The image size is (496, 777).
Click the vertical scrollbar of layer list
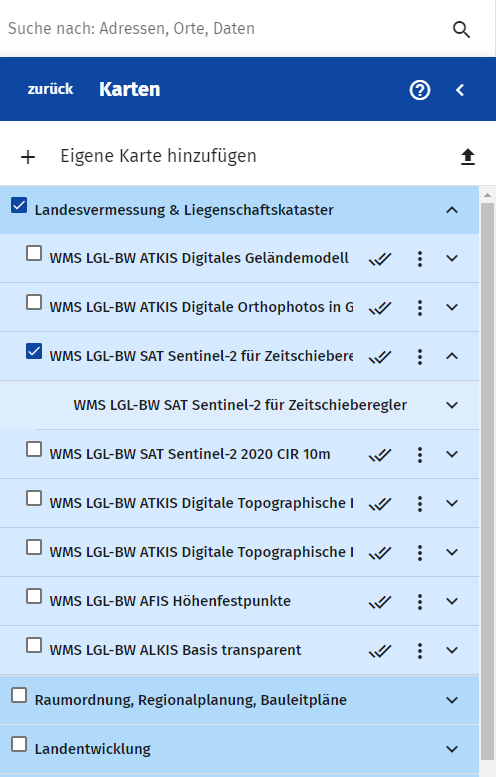coord(488,481)
